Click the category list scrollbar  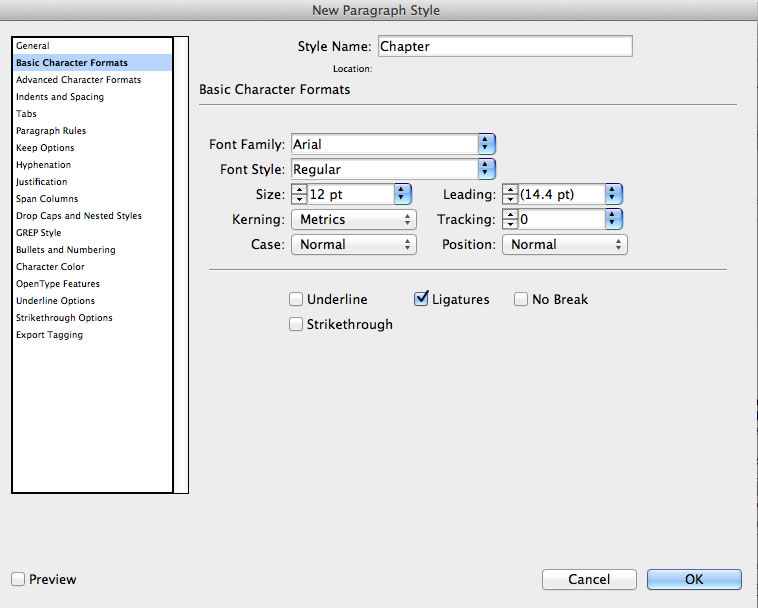[181, 265]
